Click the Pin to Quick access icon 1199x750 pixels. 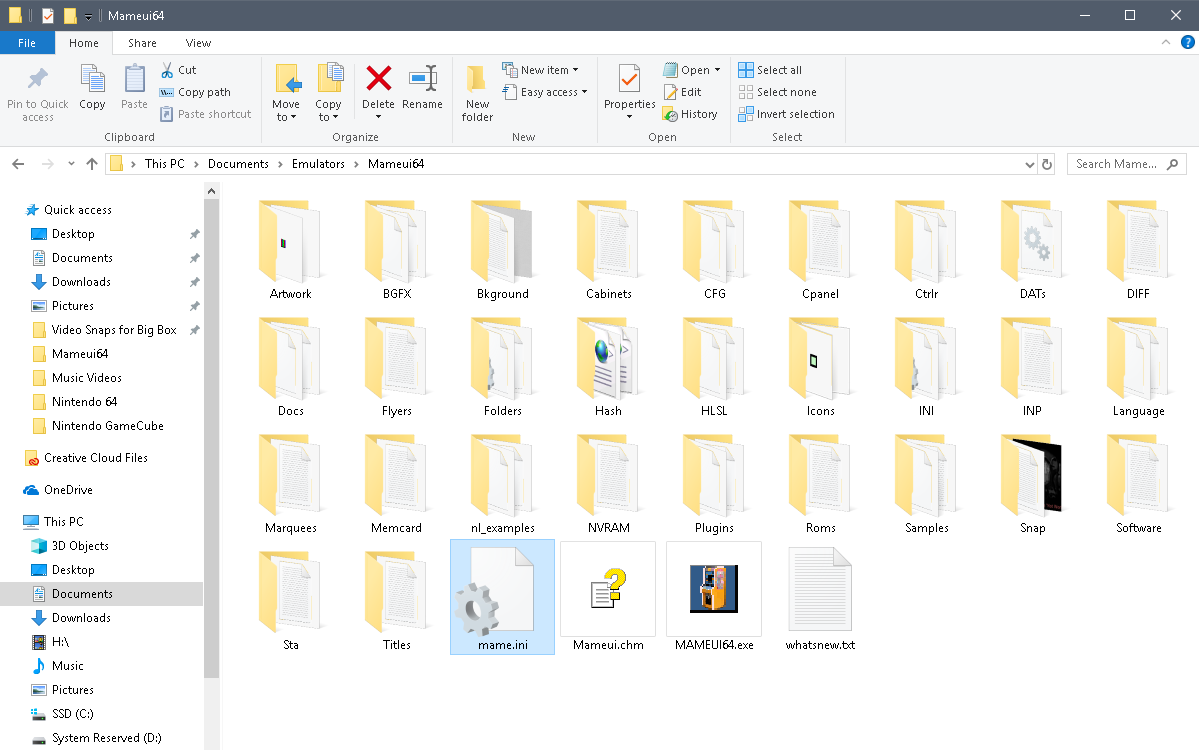pyautogui.click(x=37, y=79)
